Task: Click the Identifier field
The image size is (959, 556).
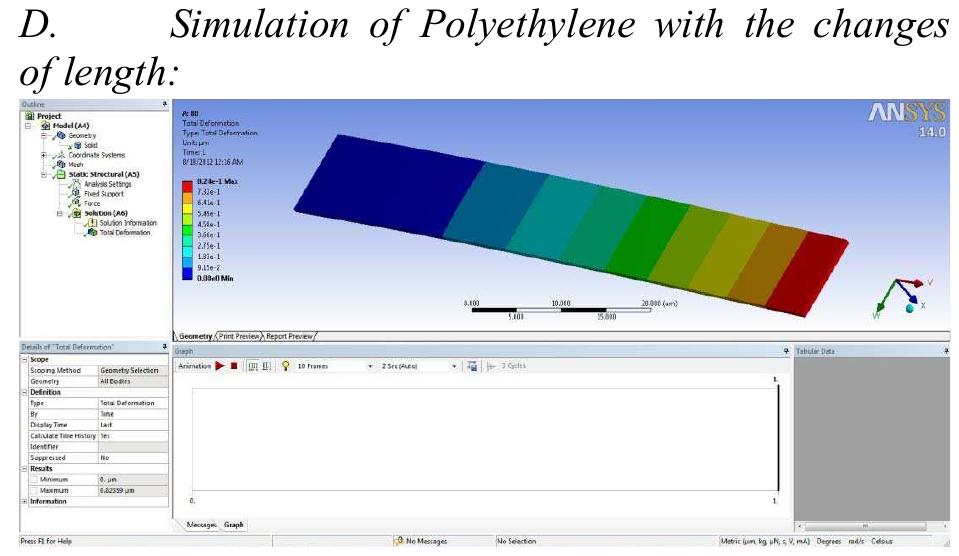Action: [x=133, y=447]
